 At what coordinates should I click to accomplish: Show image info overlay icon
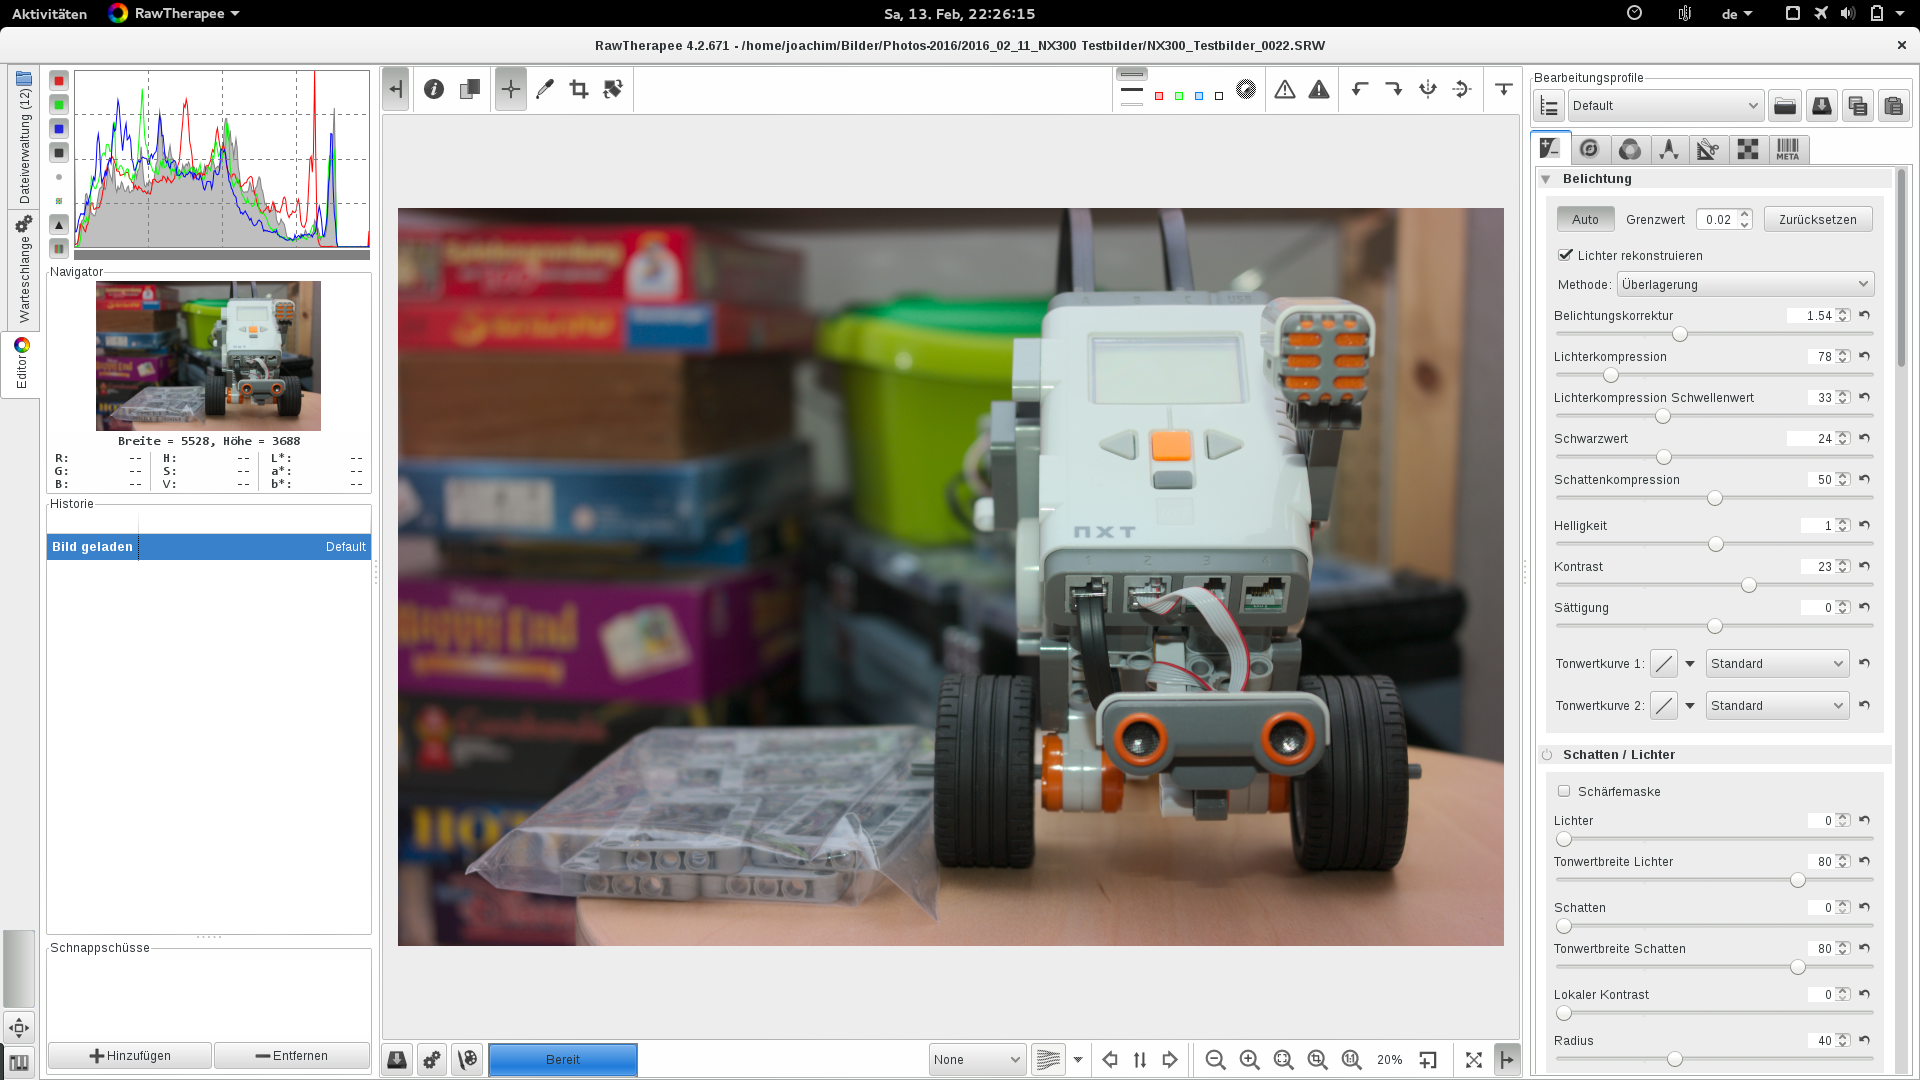coord(434,90)
